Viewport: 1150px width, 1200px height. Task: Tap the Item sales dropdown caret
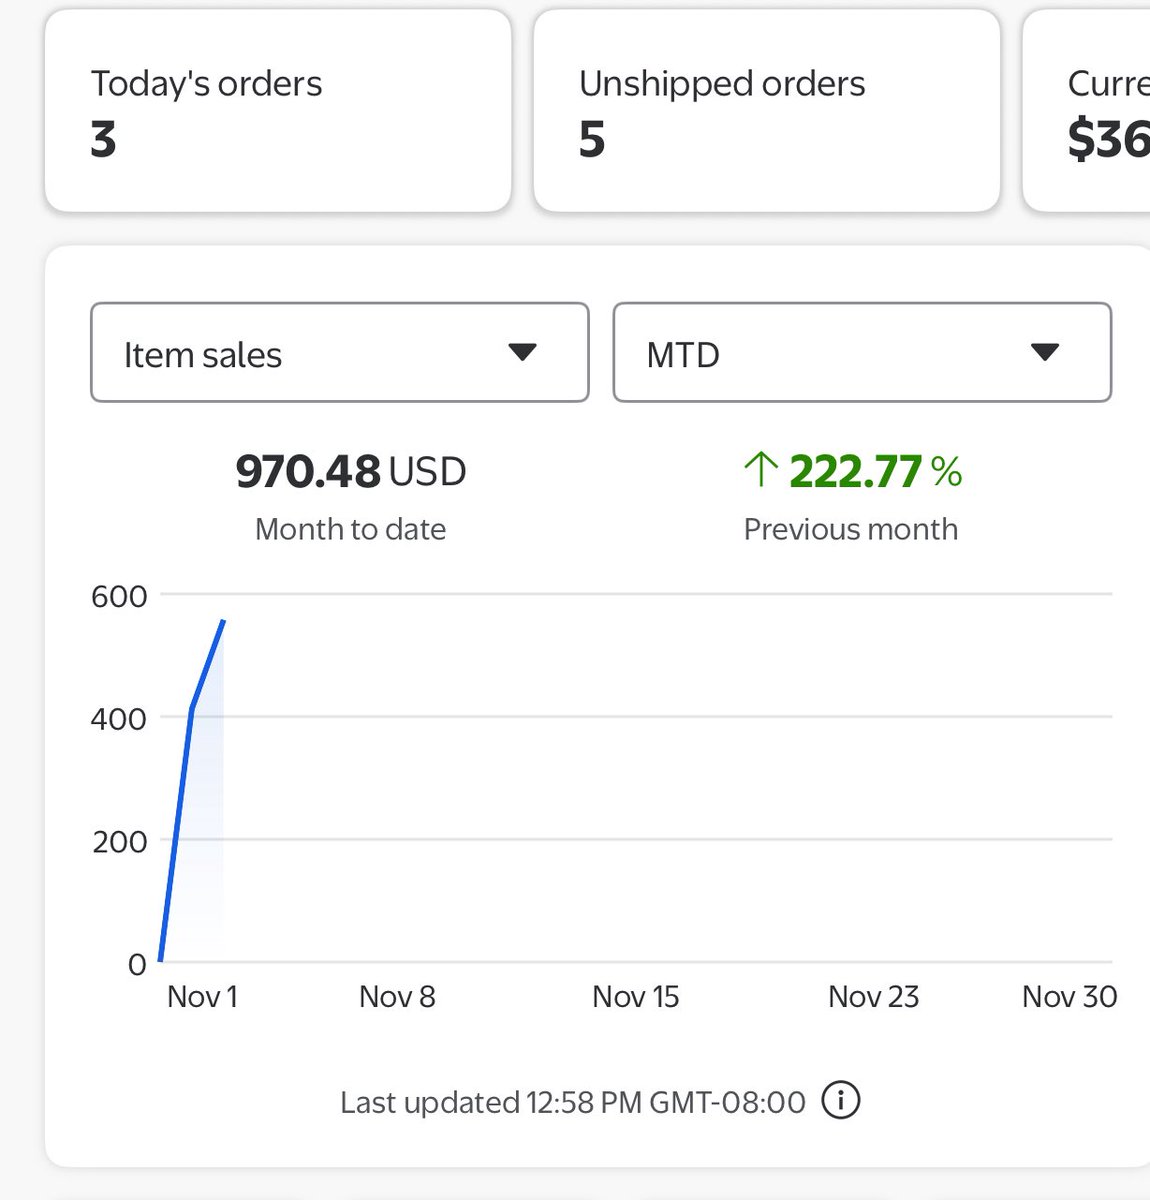click(524, 353)
